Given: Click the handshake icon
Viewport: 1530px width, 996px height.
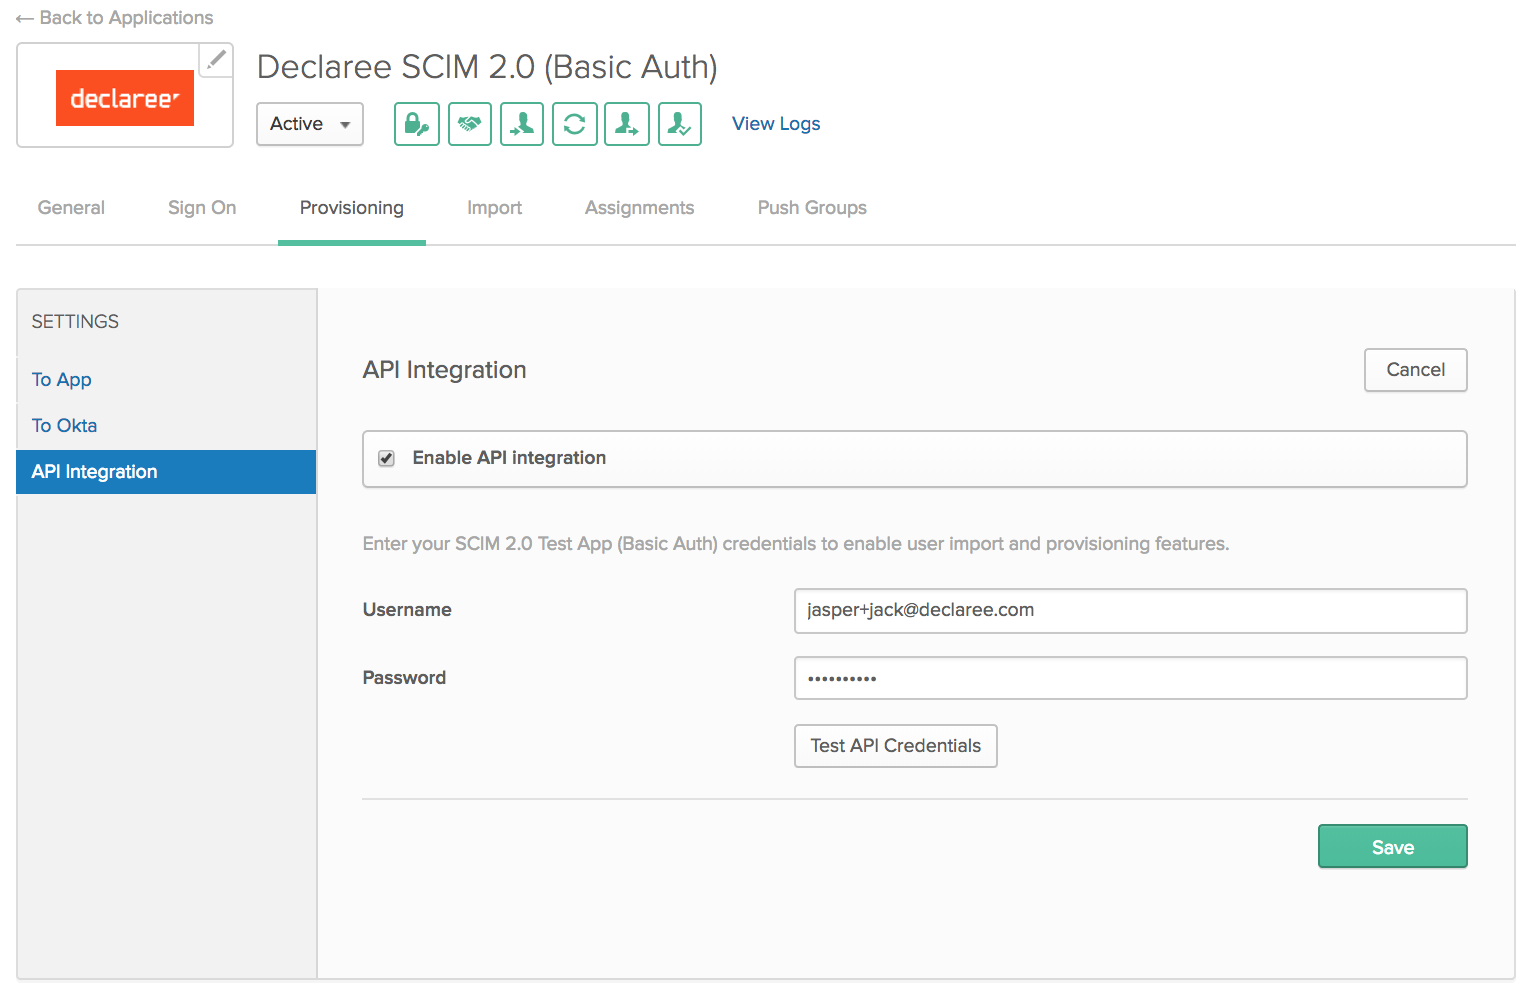Looking at the screenshot, I should coord(470,124).
